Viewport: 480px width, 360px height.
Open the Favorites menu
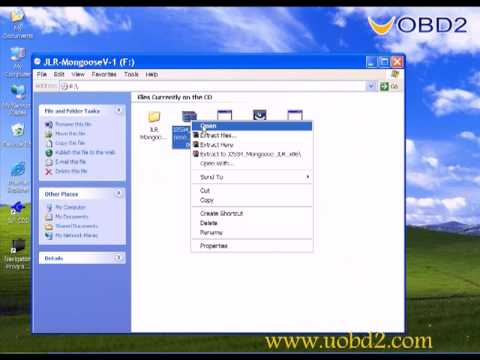tap(104, 74)
